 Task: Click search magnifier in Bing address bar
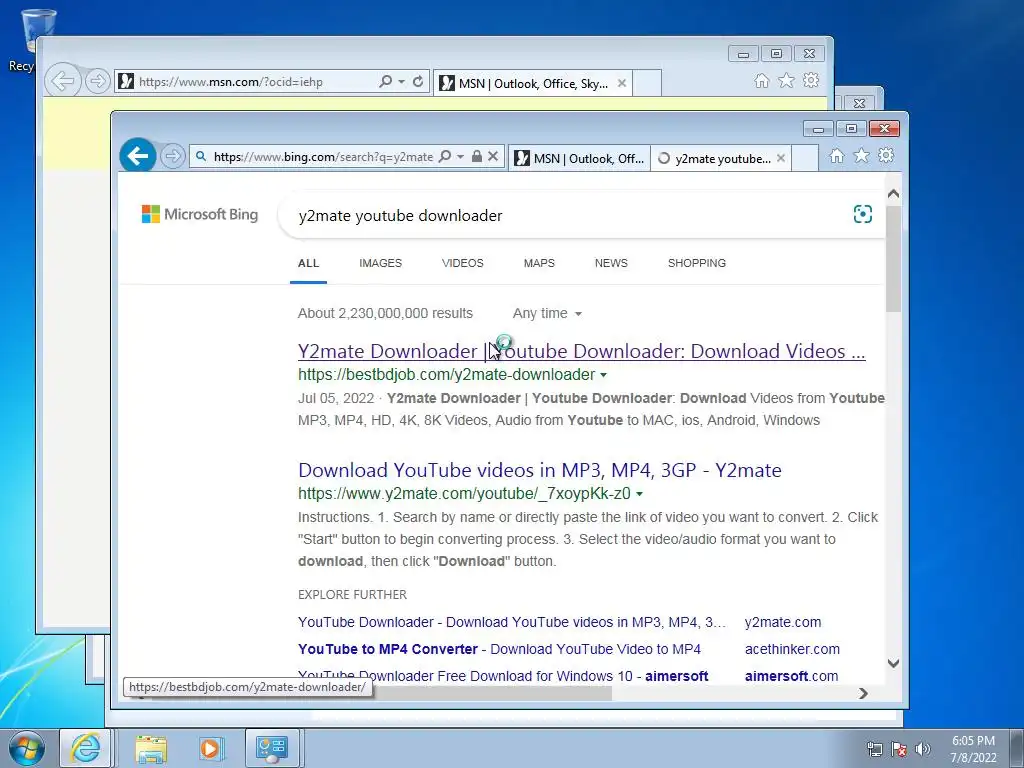445,157
